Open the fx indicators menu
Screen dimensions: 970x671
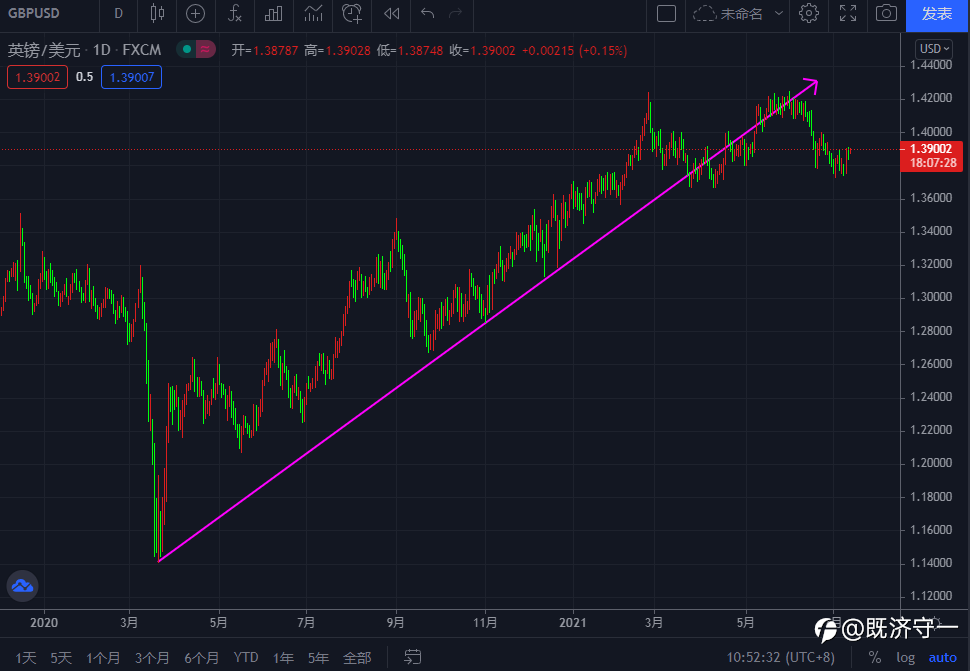click(234, 13)
